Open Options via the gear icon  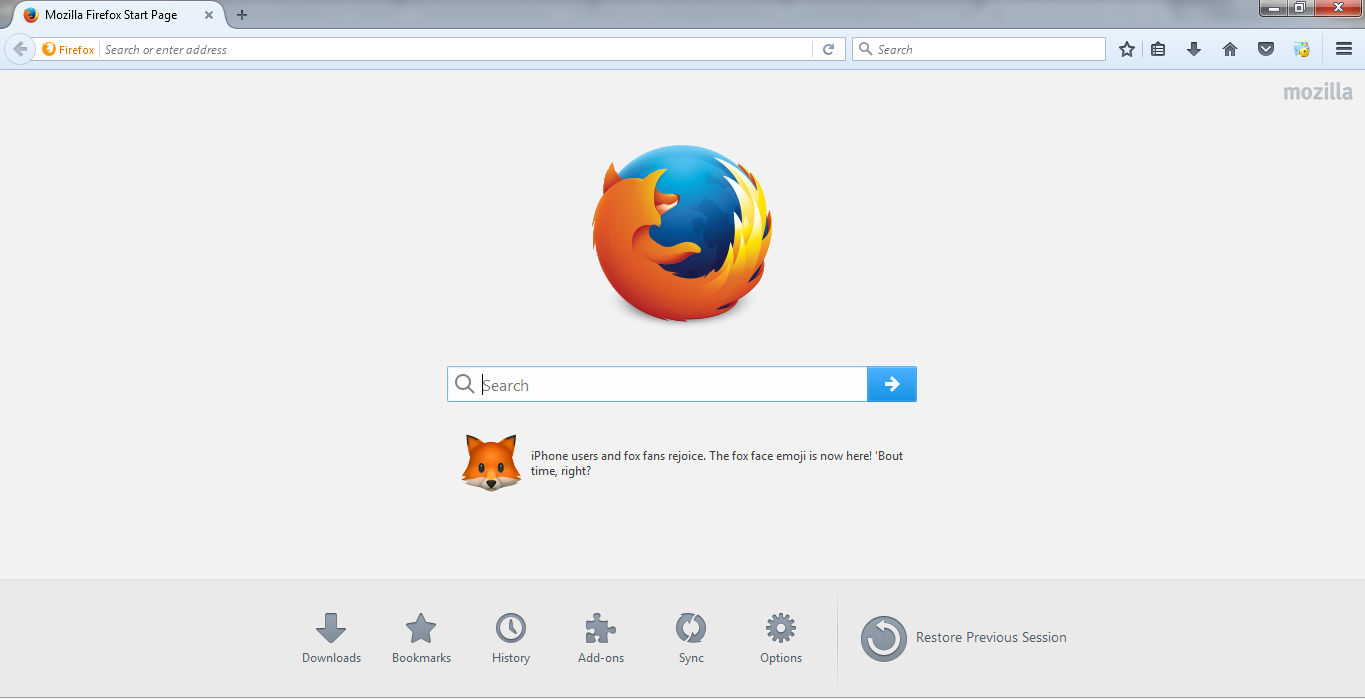pos(780,629)
